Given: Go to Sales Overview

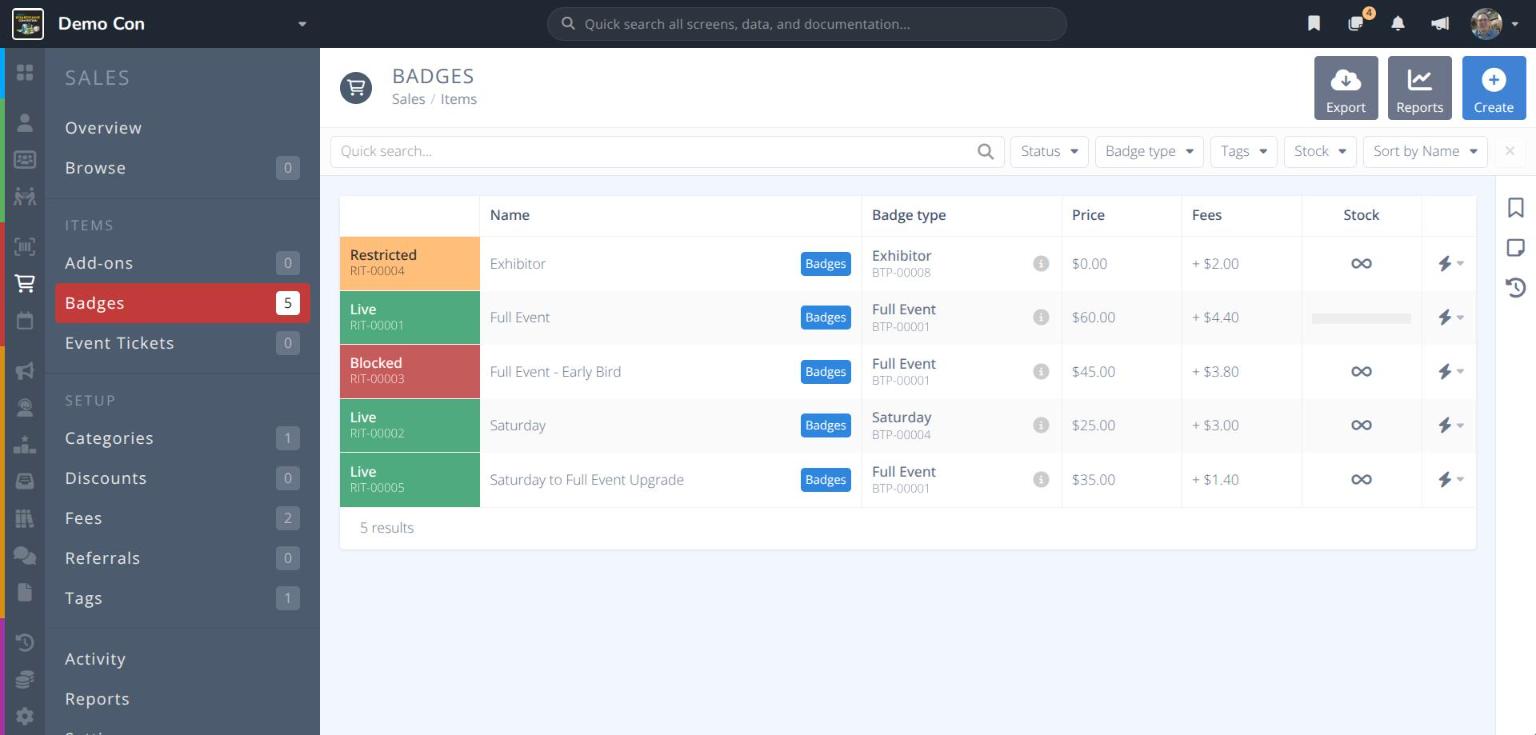Looking at the screenshot, I should tap(103, 128).
